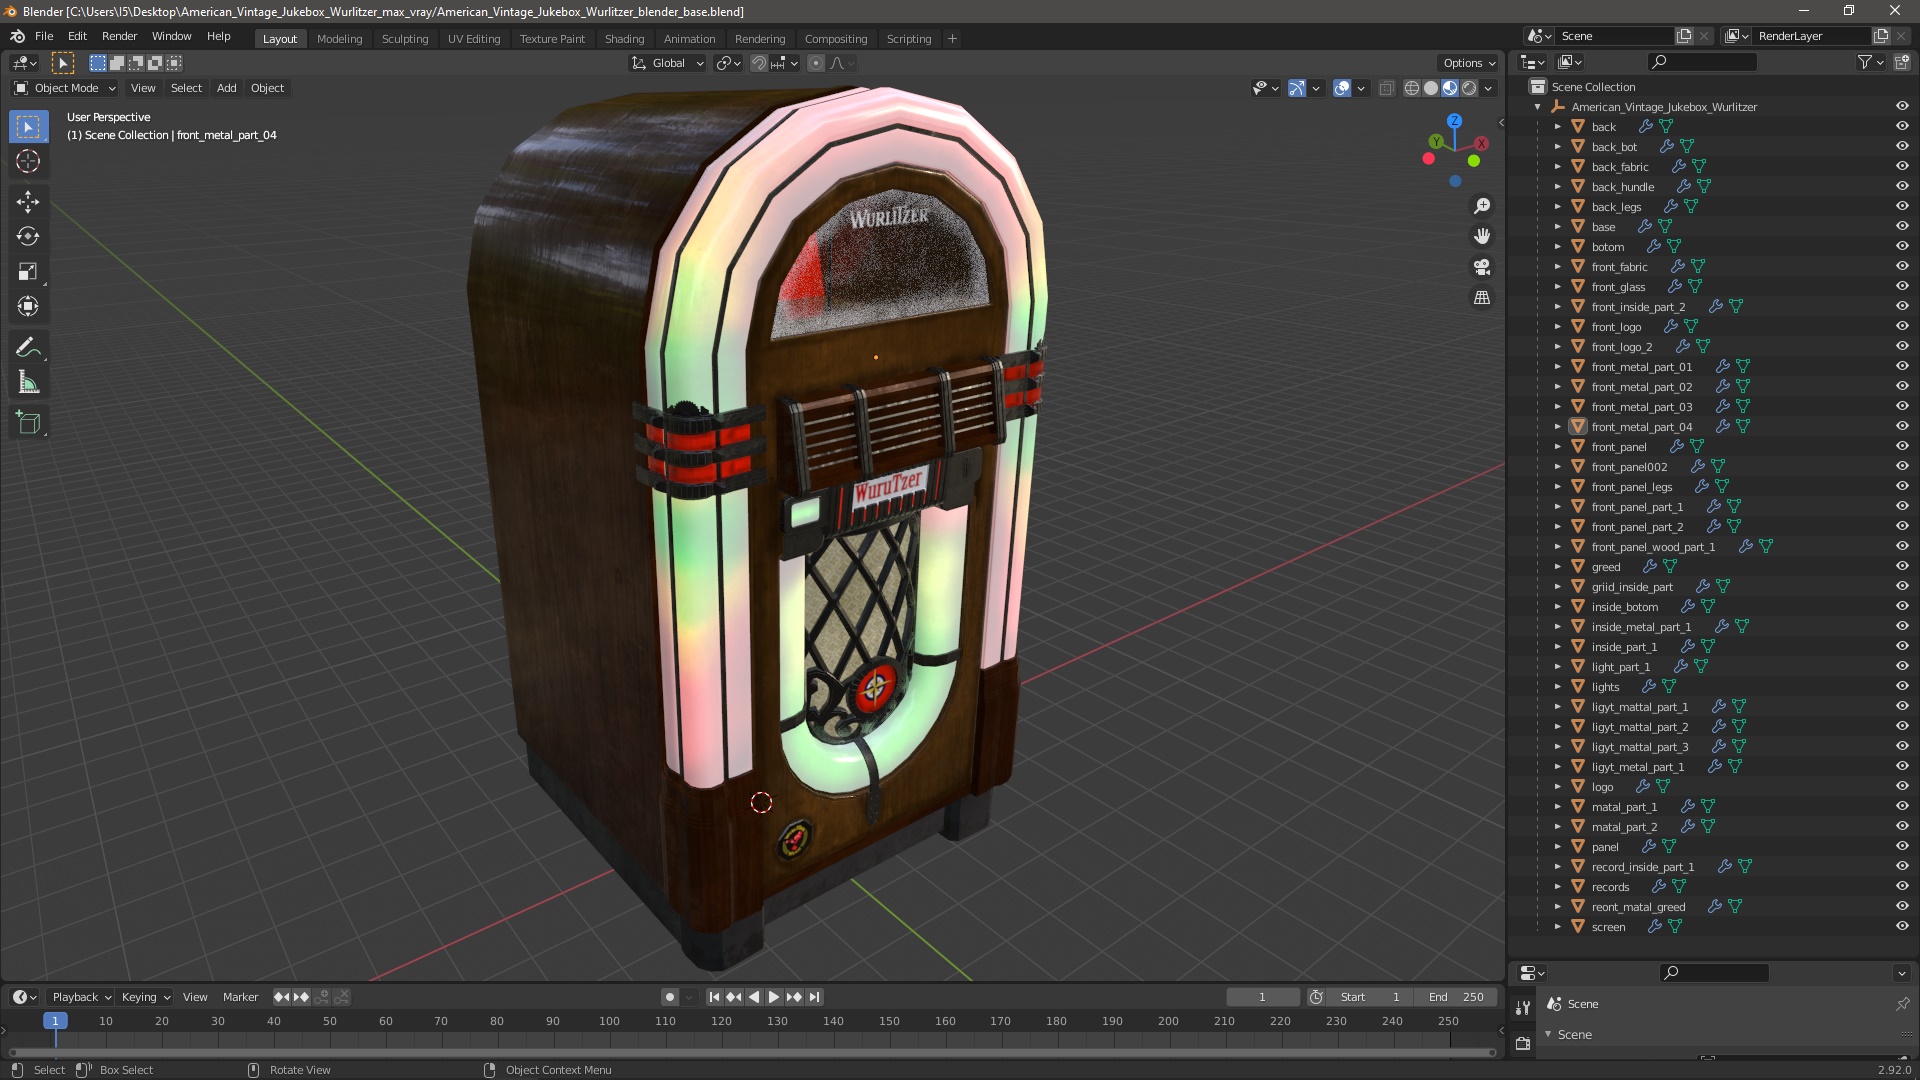Hide the front_logo object
Image resolution: width=1920 pixels, height=1080 pixels.
point(1902,327)
